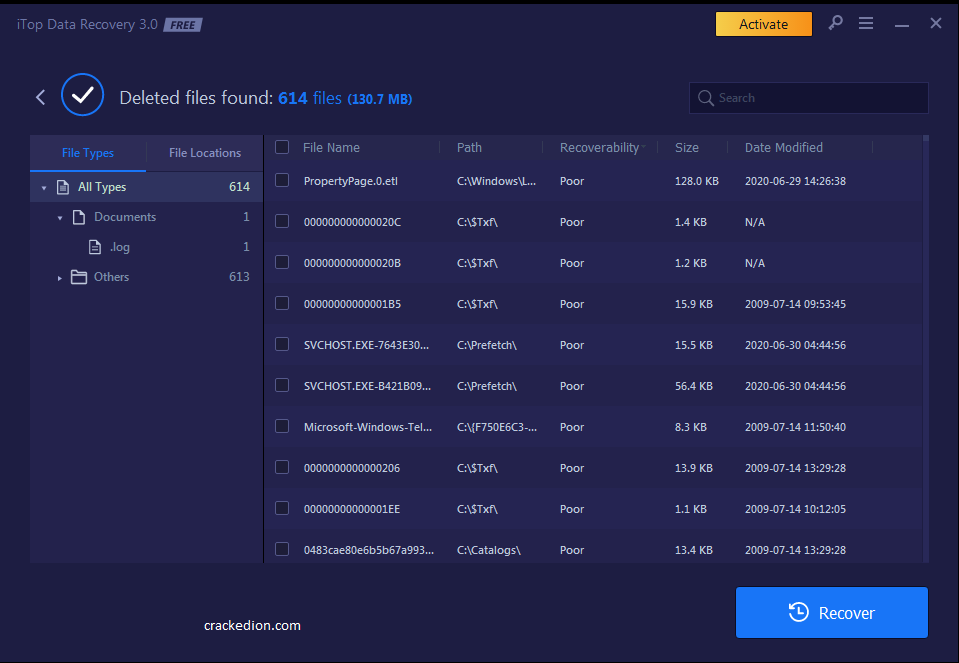The height and width of the screenshot is (663, 959).
Task: Collapse the Documents tree node arrow
Action: (60, 218)
